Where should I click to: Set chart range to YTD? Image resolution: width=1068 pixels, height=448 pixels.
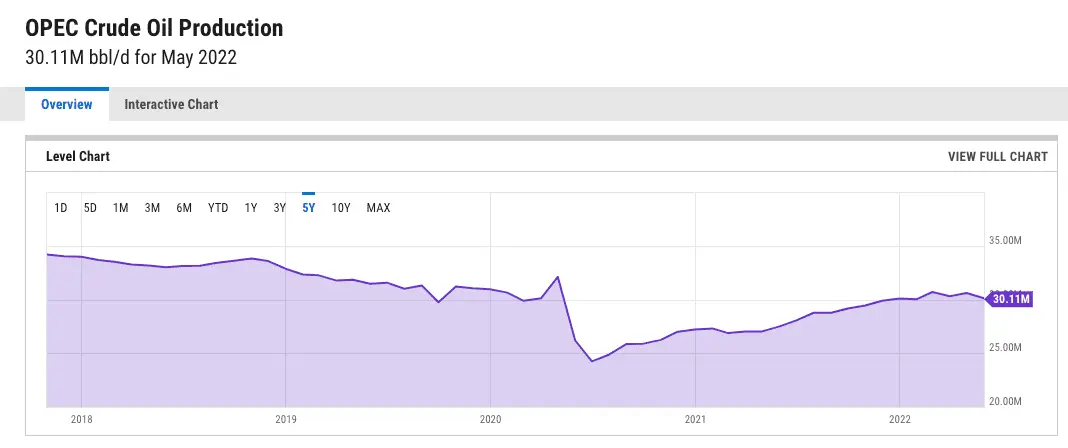click(218, 208)
